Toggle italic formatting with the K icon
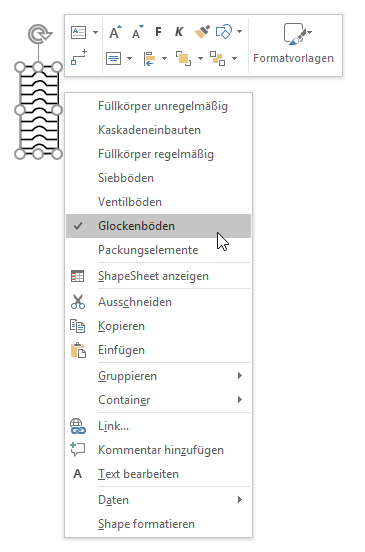Image resolution: width=365 pixels, height=552 pixels. [x=179, y=32]
